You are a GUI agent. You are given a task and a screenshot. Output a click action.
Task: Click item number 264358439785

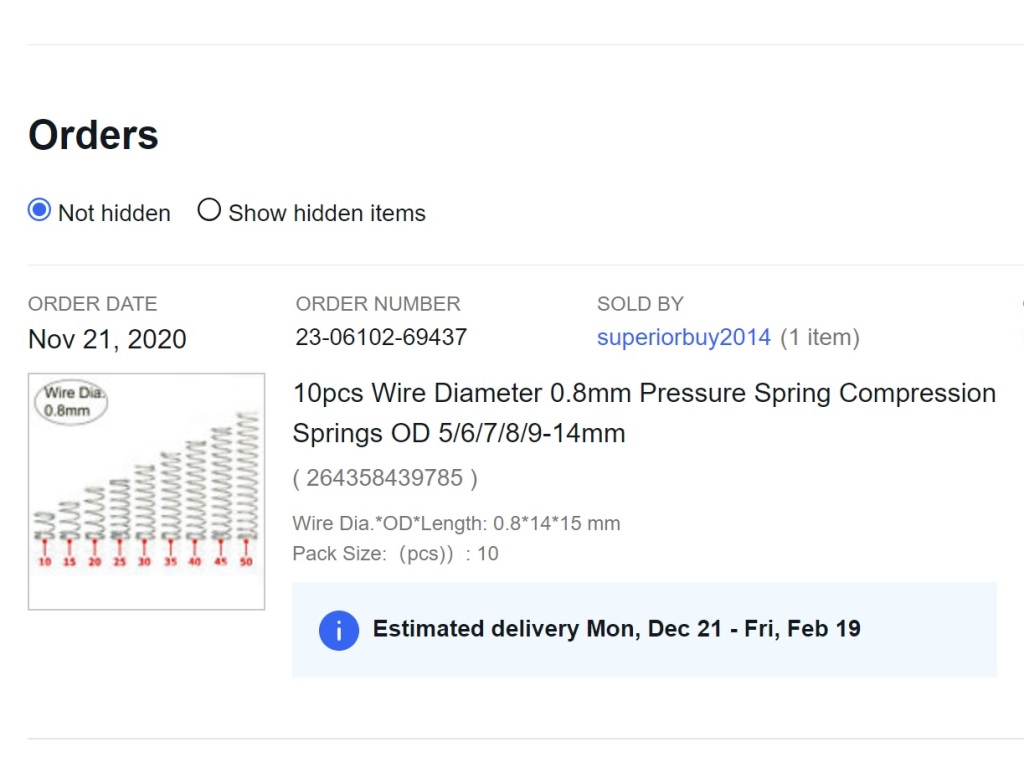385,478
